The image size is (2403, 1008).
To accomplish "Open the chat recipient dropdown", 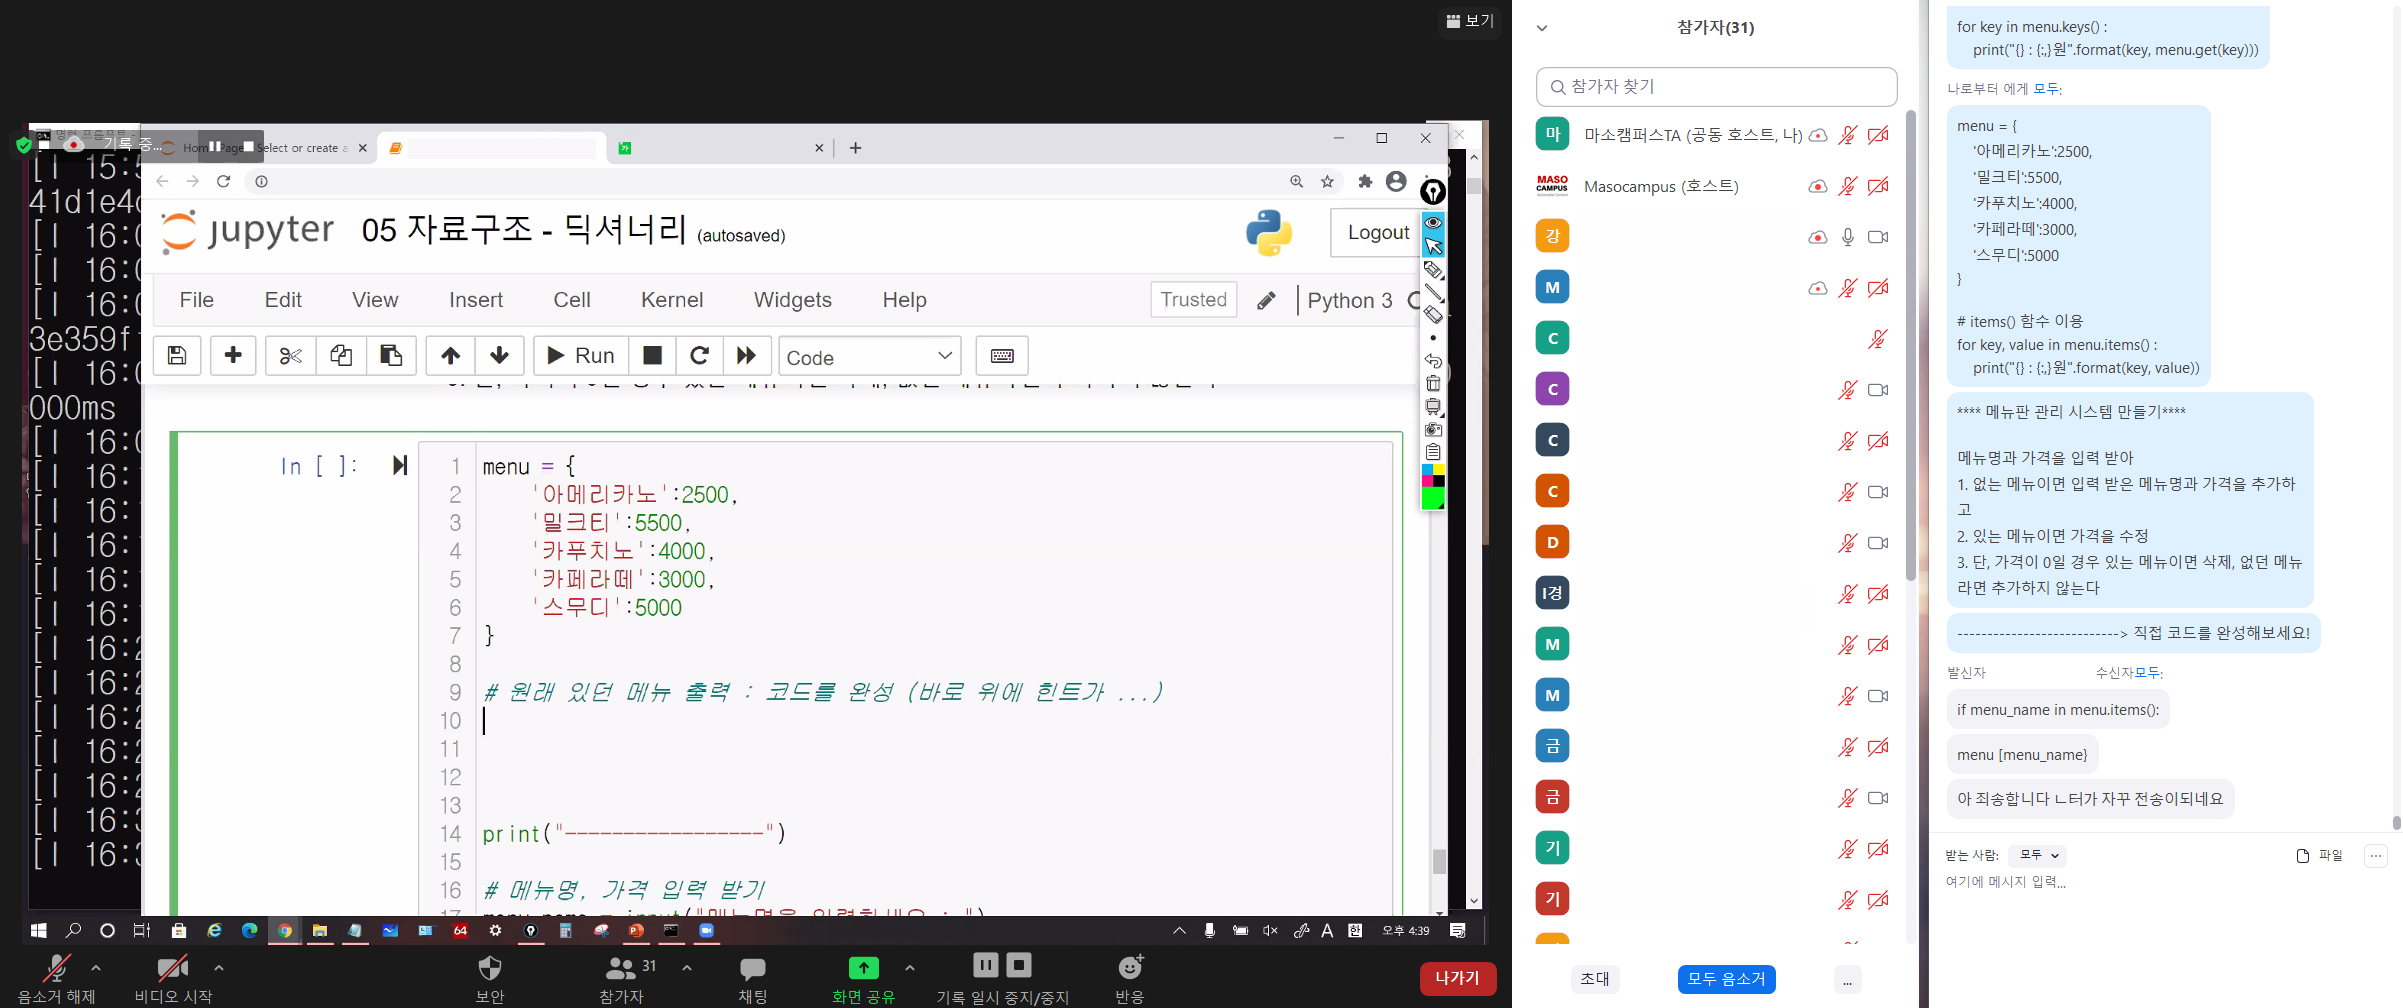I will click(x=2038, y=856).
